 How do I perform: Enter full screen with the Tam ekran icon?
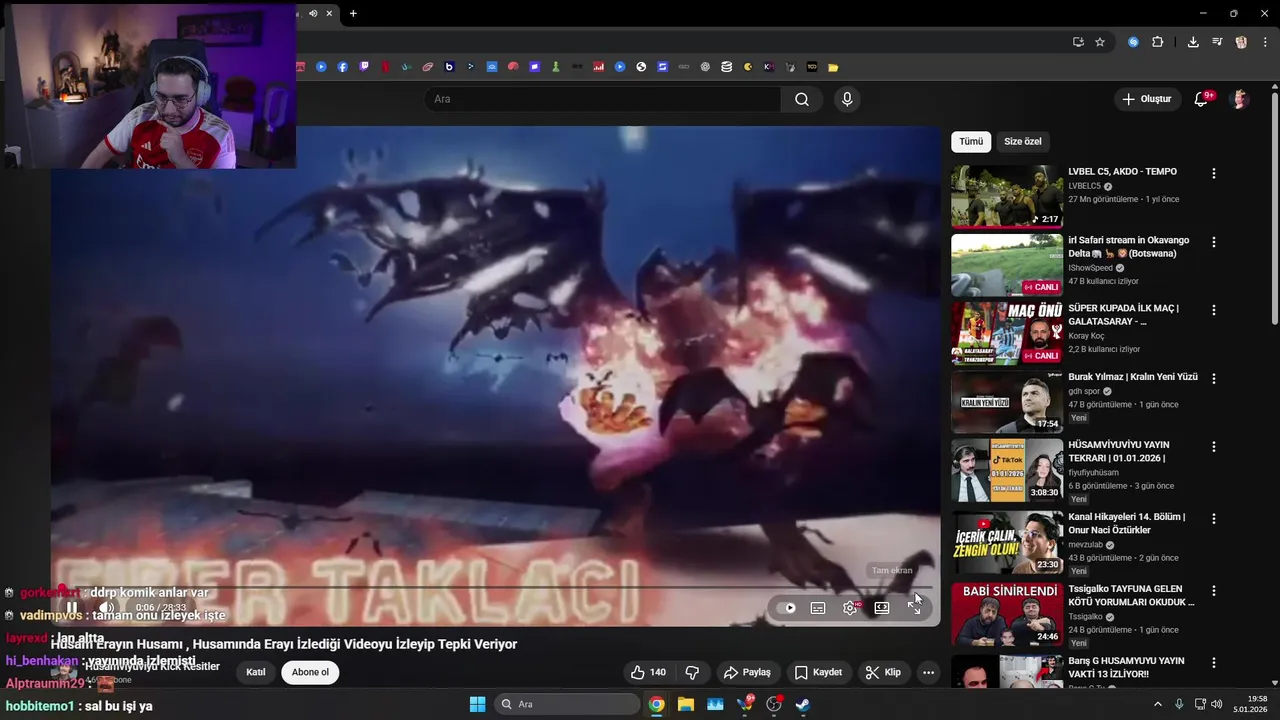(x=914, y=608)
